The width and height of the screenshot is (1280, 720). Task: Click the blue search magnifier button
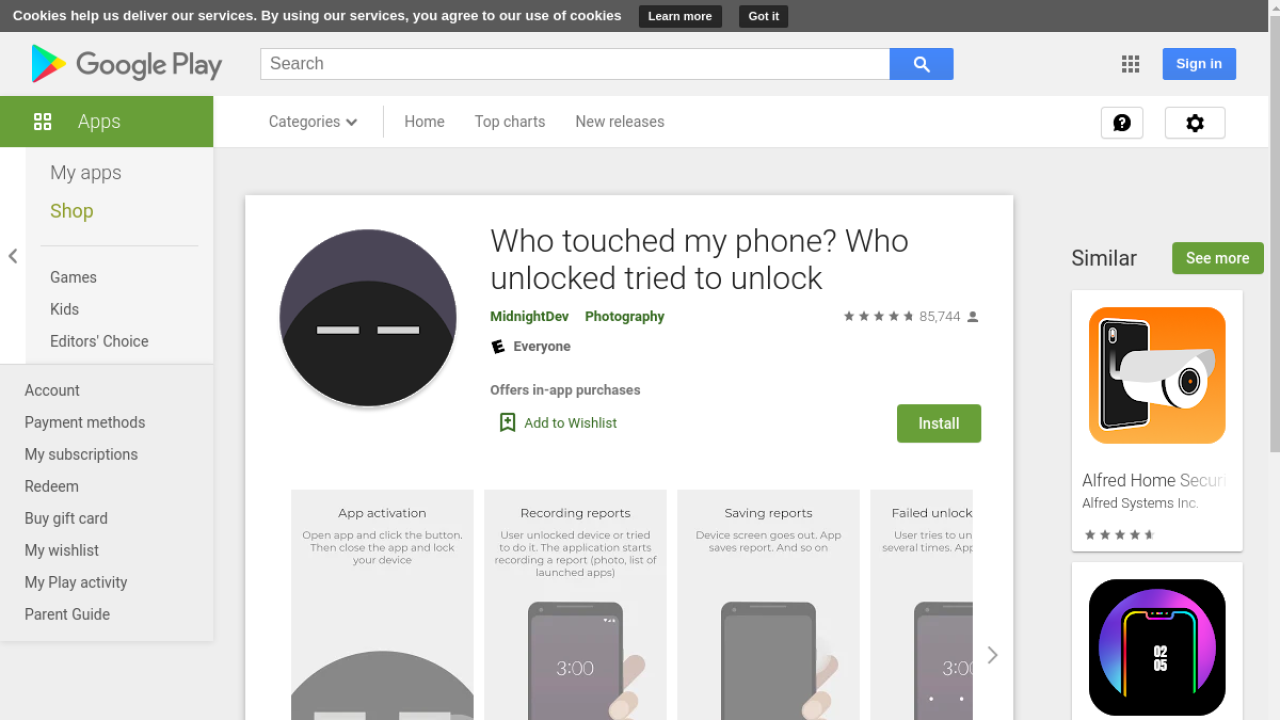pos(921,64)
